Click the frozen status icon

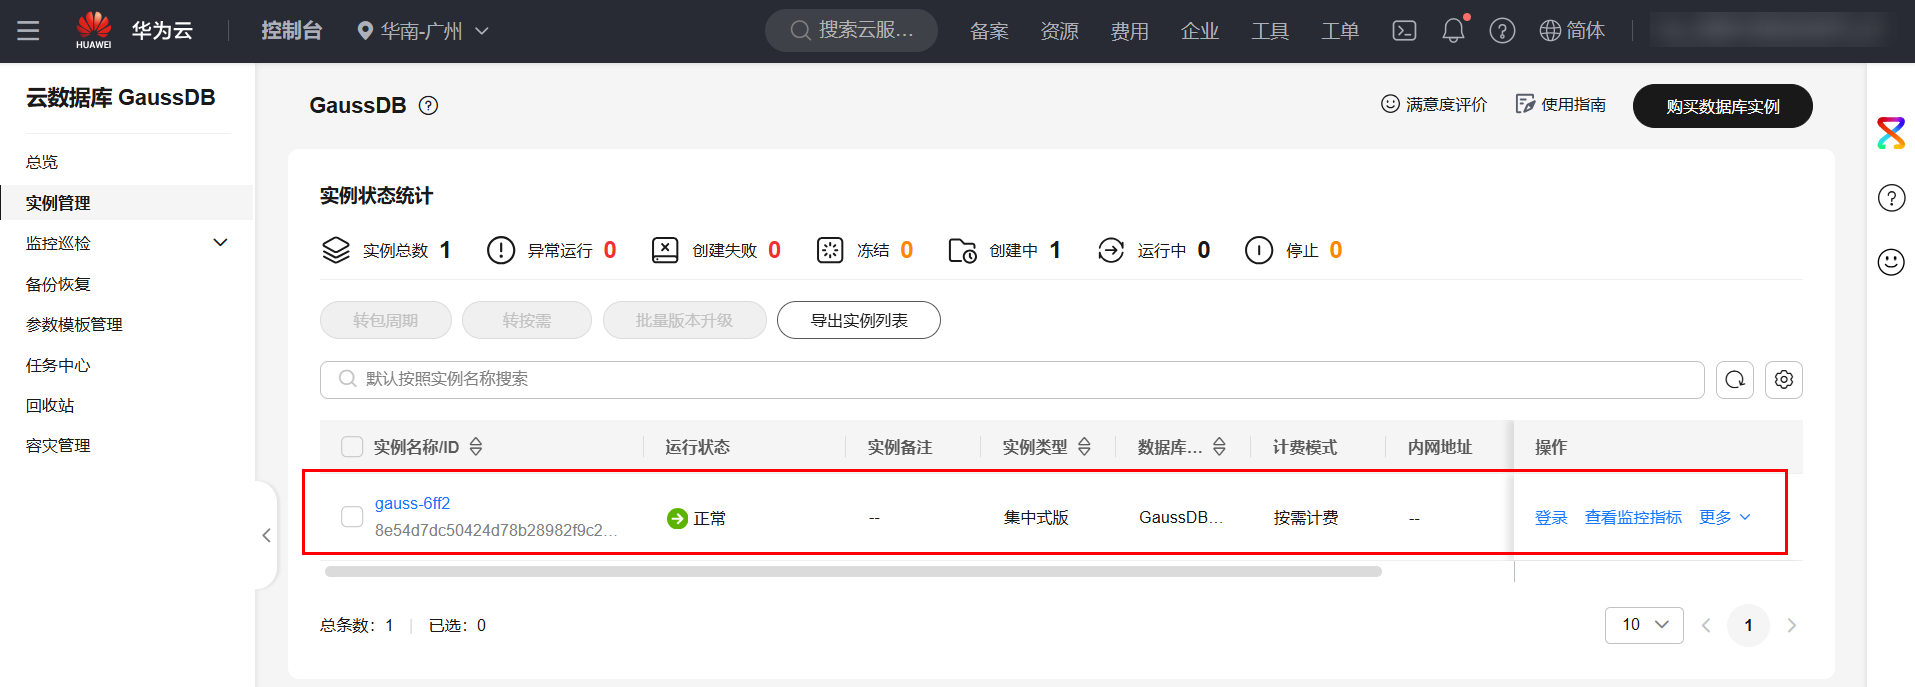coord(830,250)
